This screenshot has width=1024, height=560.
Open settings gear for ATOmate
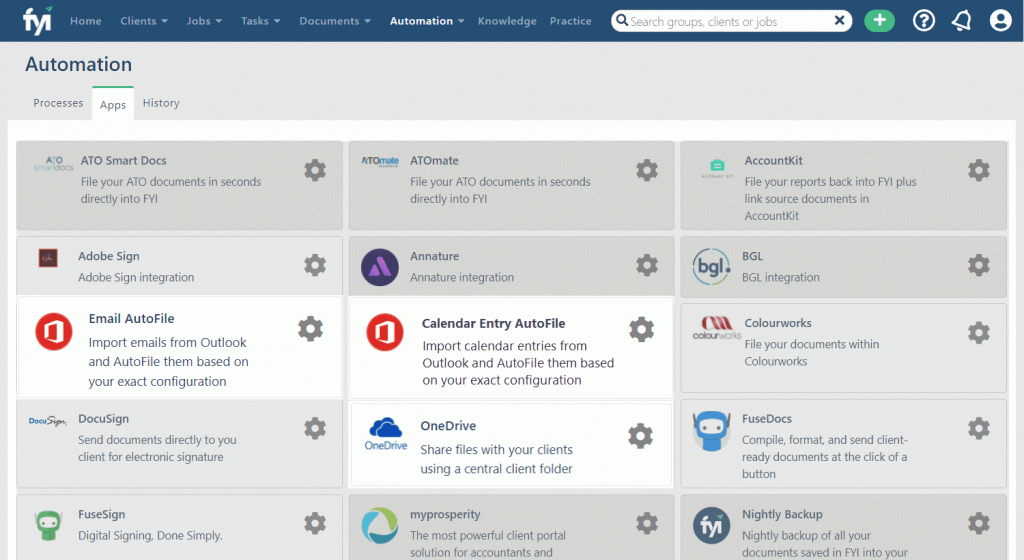pos(647,170)
